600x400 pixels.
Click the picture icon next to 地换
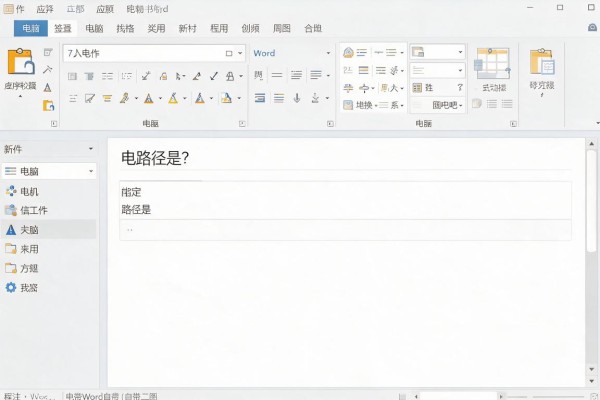[348, 104]
